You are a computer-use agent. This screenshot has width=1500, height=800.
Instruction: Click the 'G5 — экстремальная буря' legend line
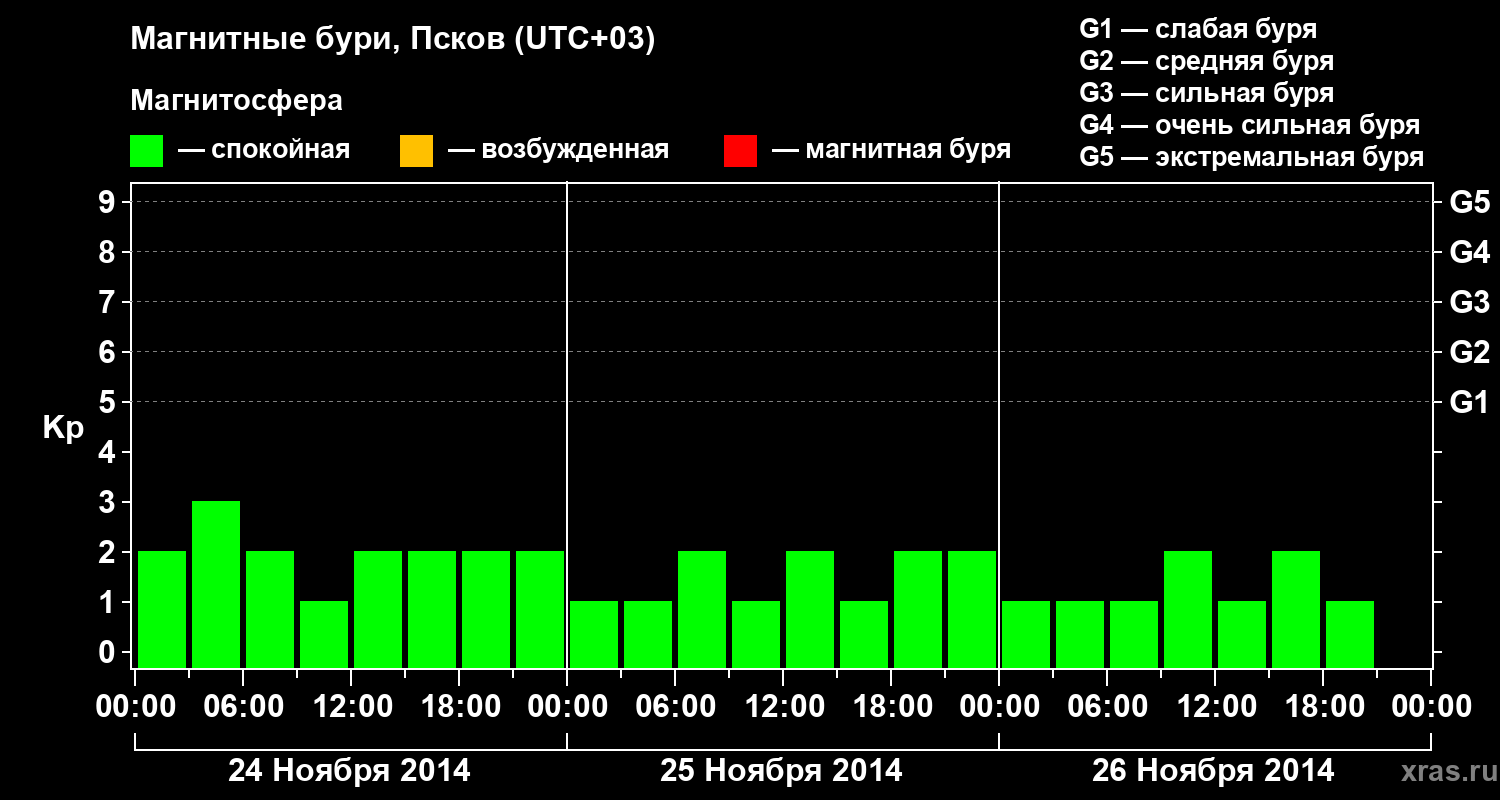pyautogui.click(x=1251, y=157)
